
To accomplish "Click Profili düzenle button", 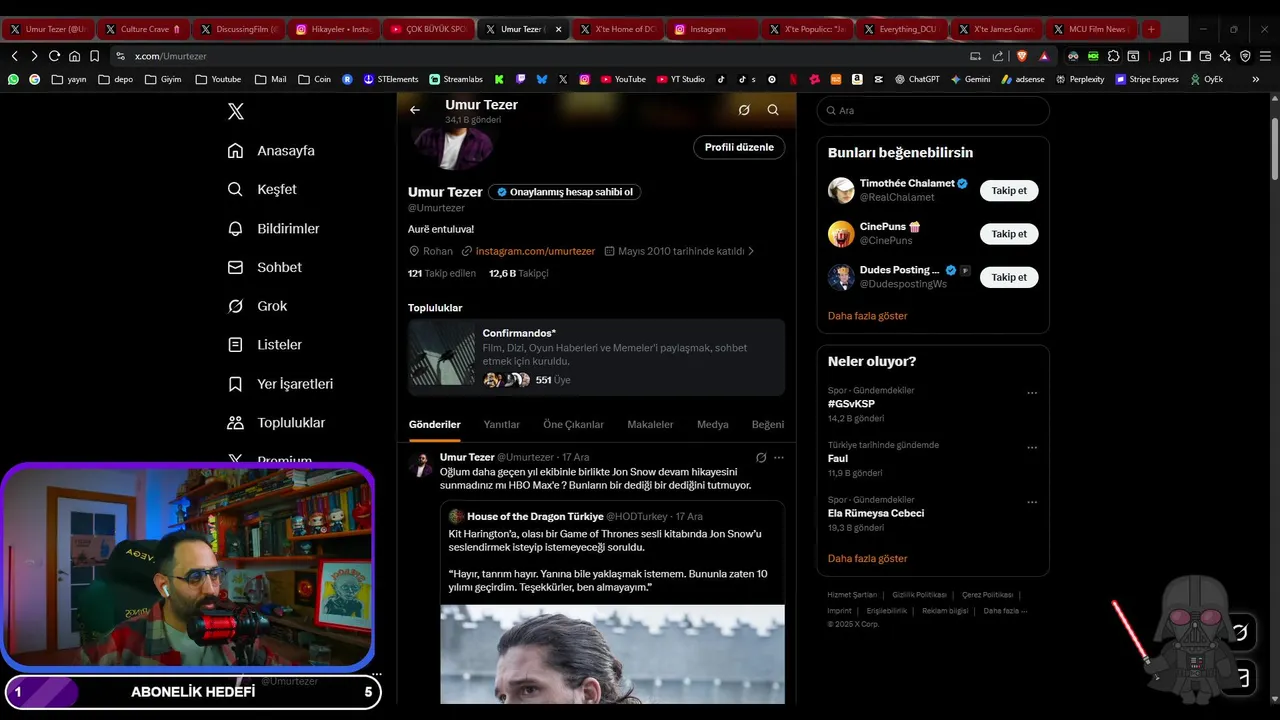I will pos(739,147).
